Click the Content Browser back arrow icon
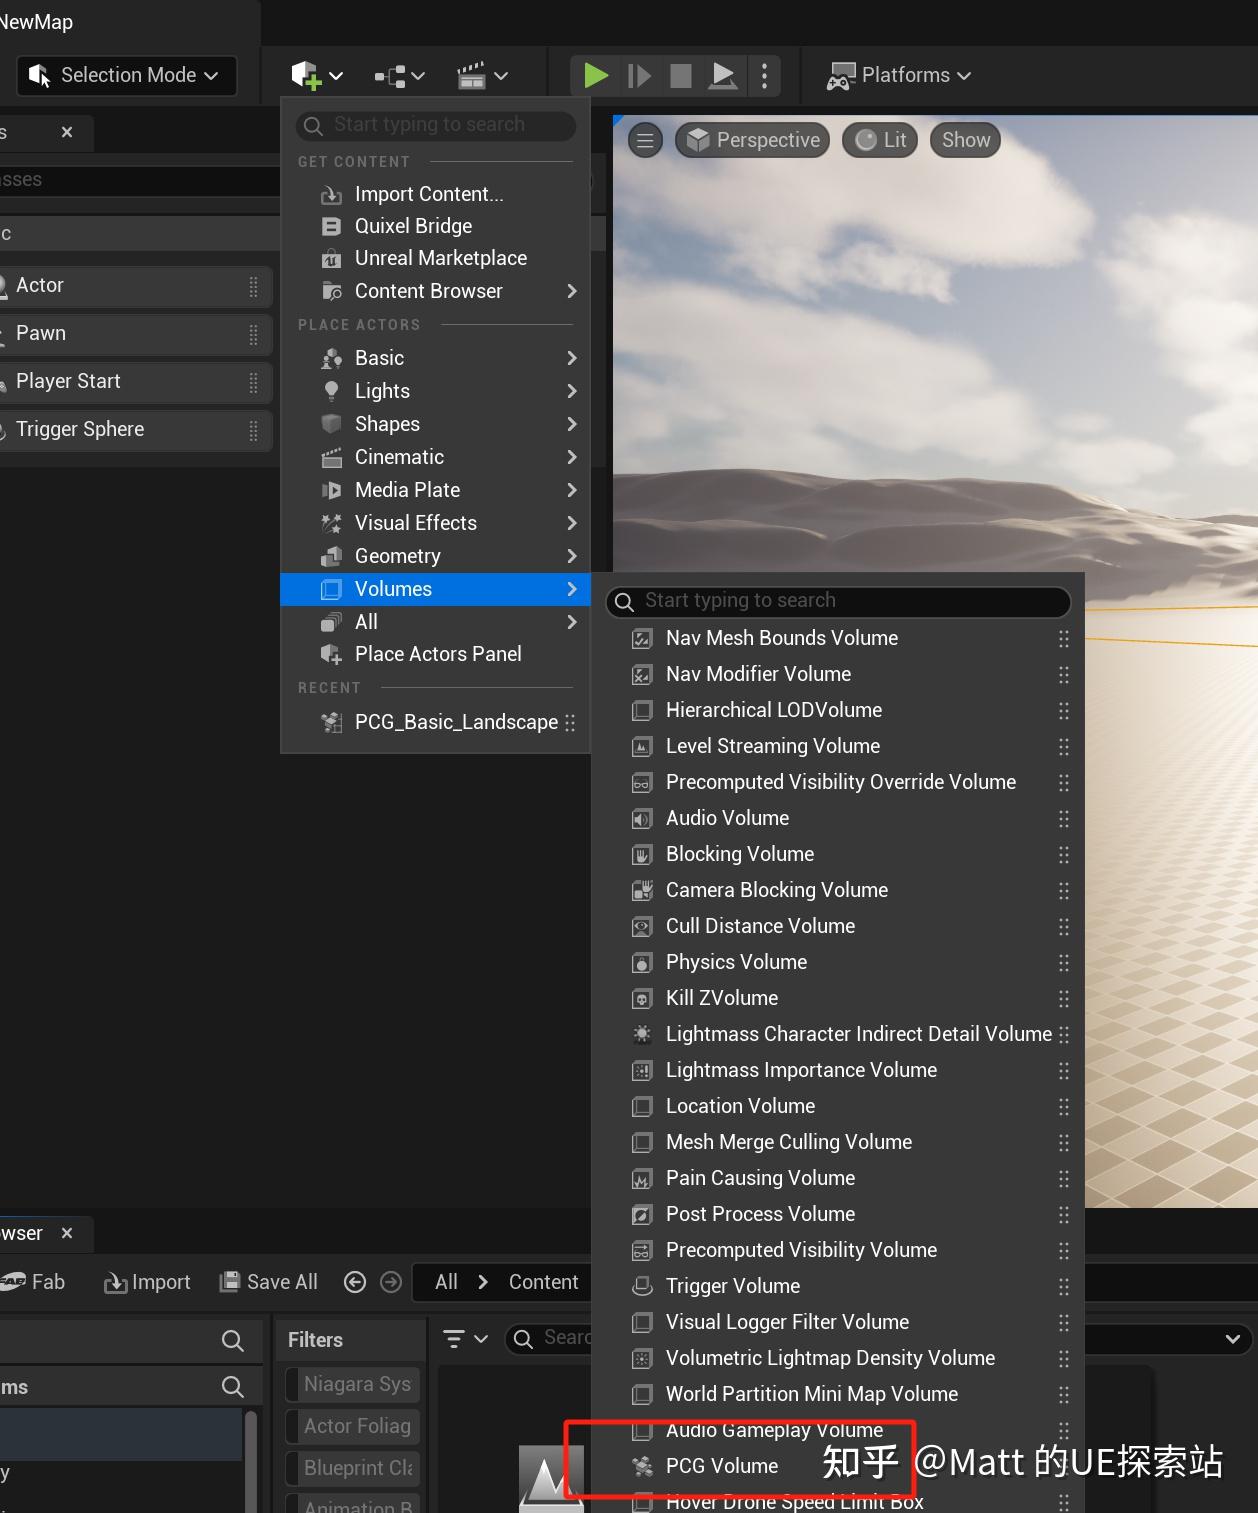Screen dimensions: 1258x1513 coord(355,1282)
